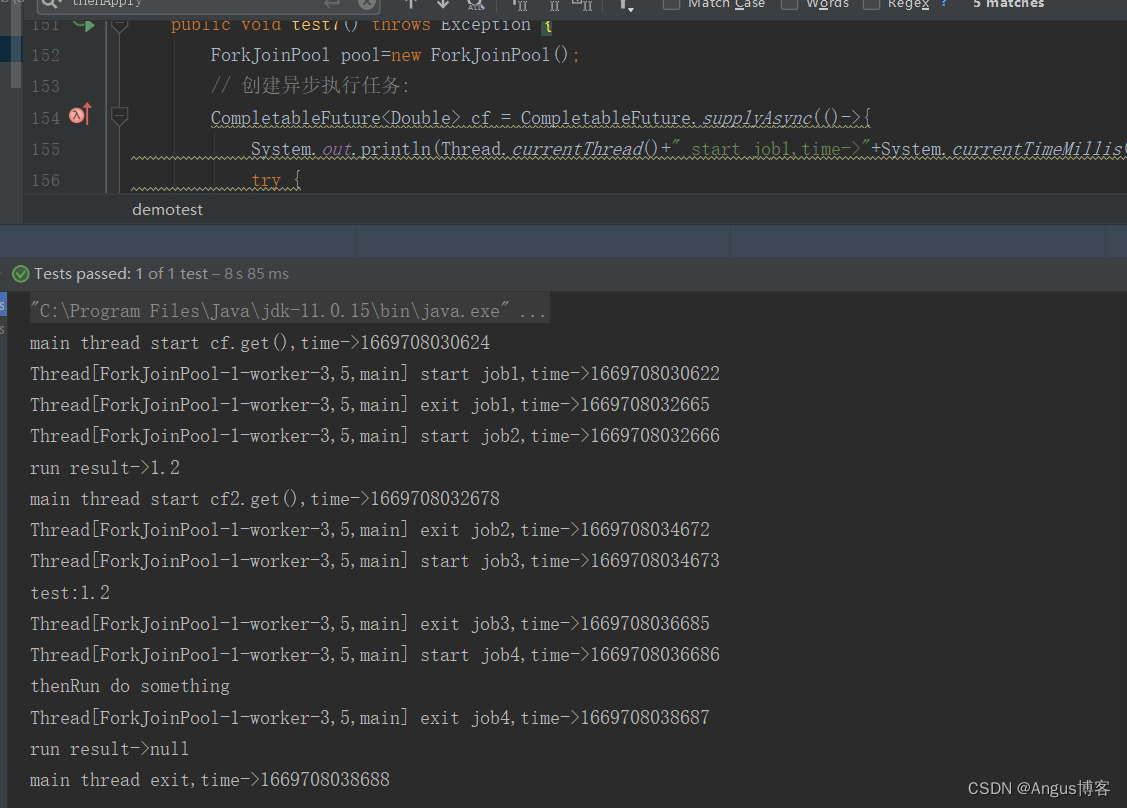Click the 'run result->null' console line
Image resolution: width=1127 pixels, height=808 pixels.
tap(109, 749)
